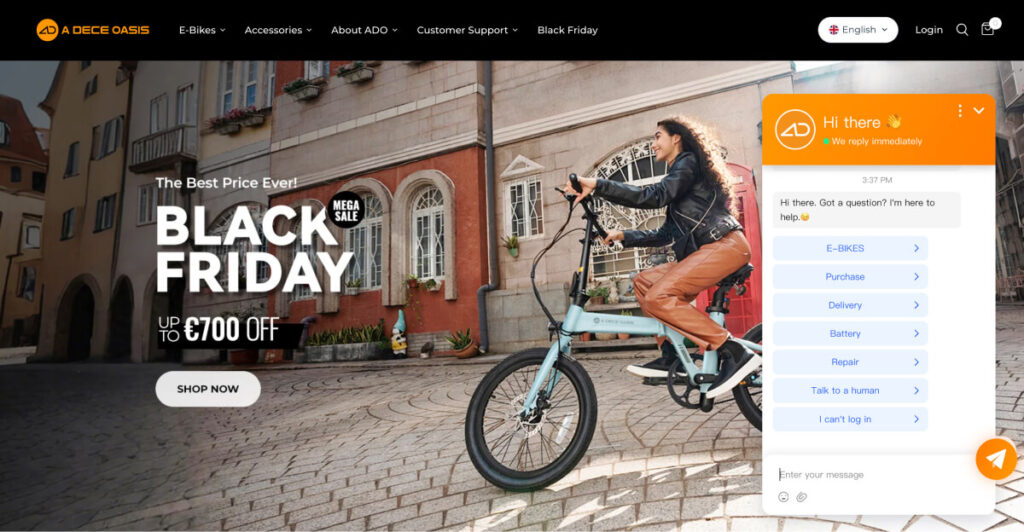Open chat options three-dot menu
This screenshot has height=532, width=1024.
point(959,111)
